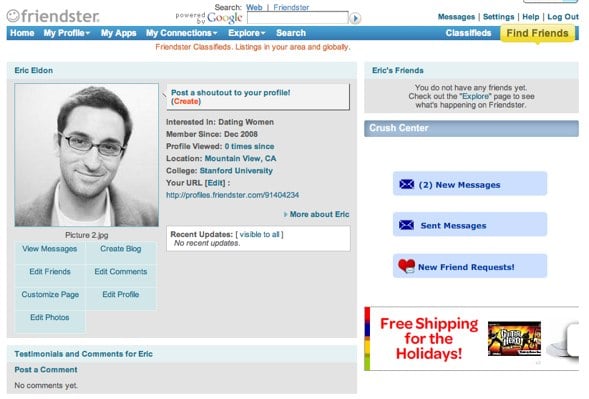Expand the My Connections menu
589x399 pixels.
click(x=181, y=33)
